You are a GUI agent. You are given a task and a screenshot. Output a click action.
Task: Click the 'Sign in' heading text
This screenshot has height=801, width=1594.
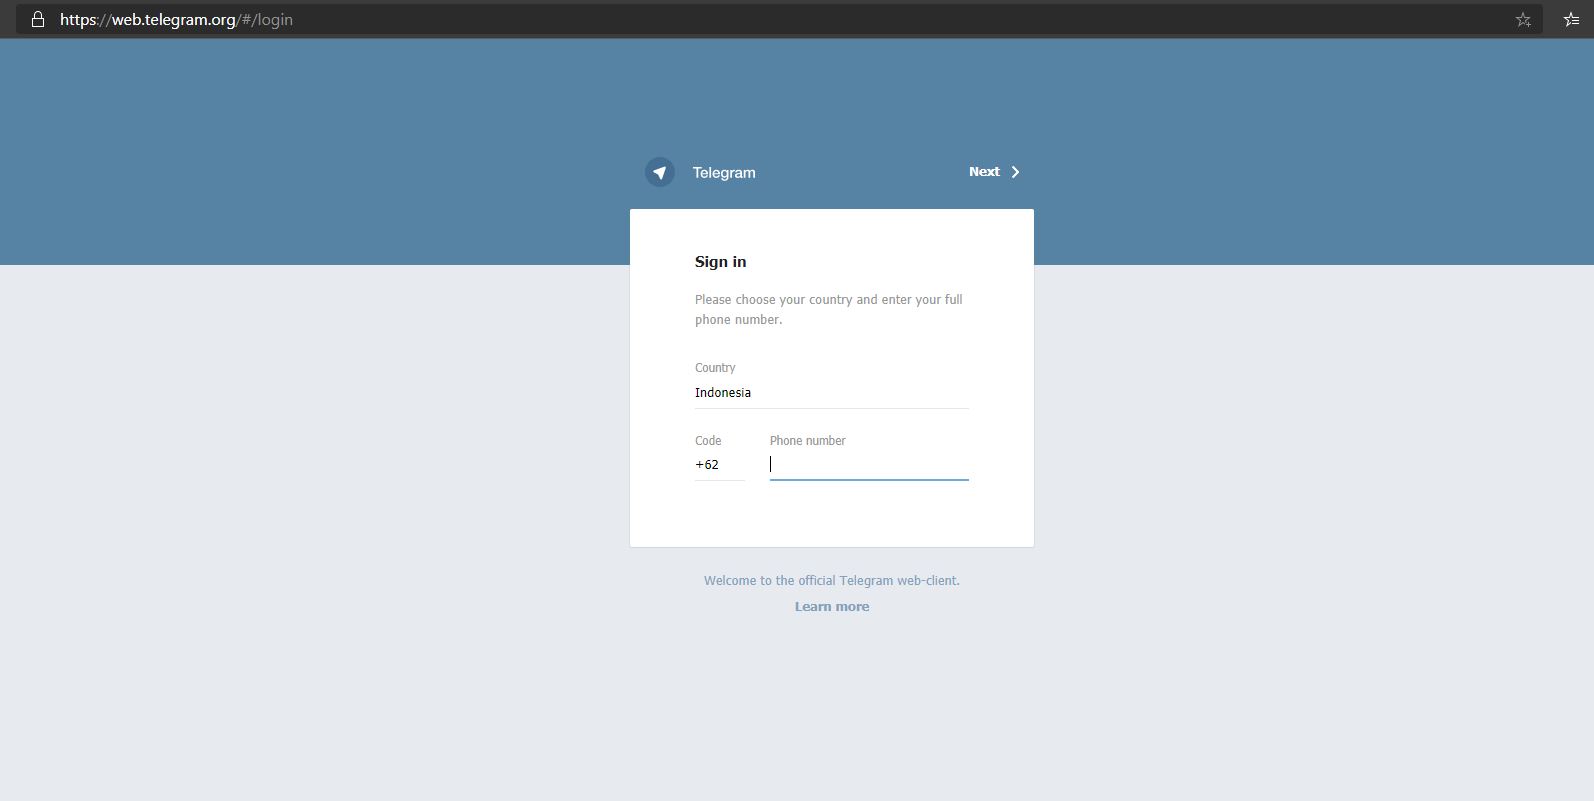[x=720, y=262]
